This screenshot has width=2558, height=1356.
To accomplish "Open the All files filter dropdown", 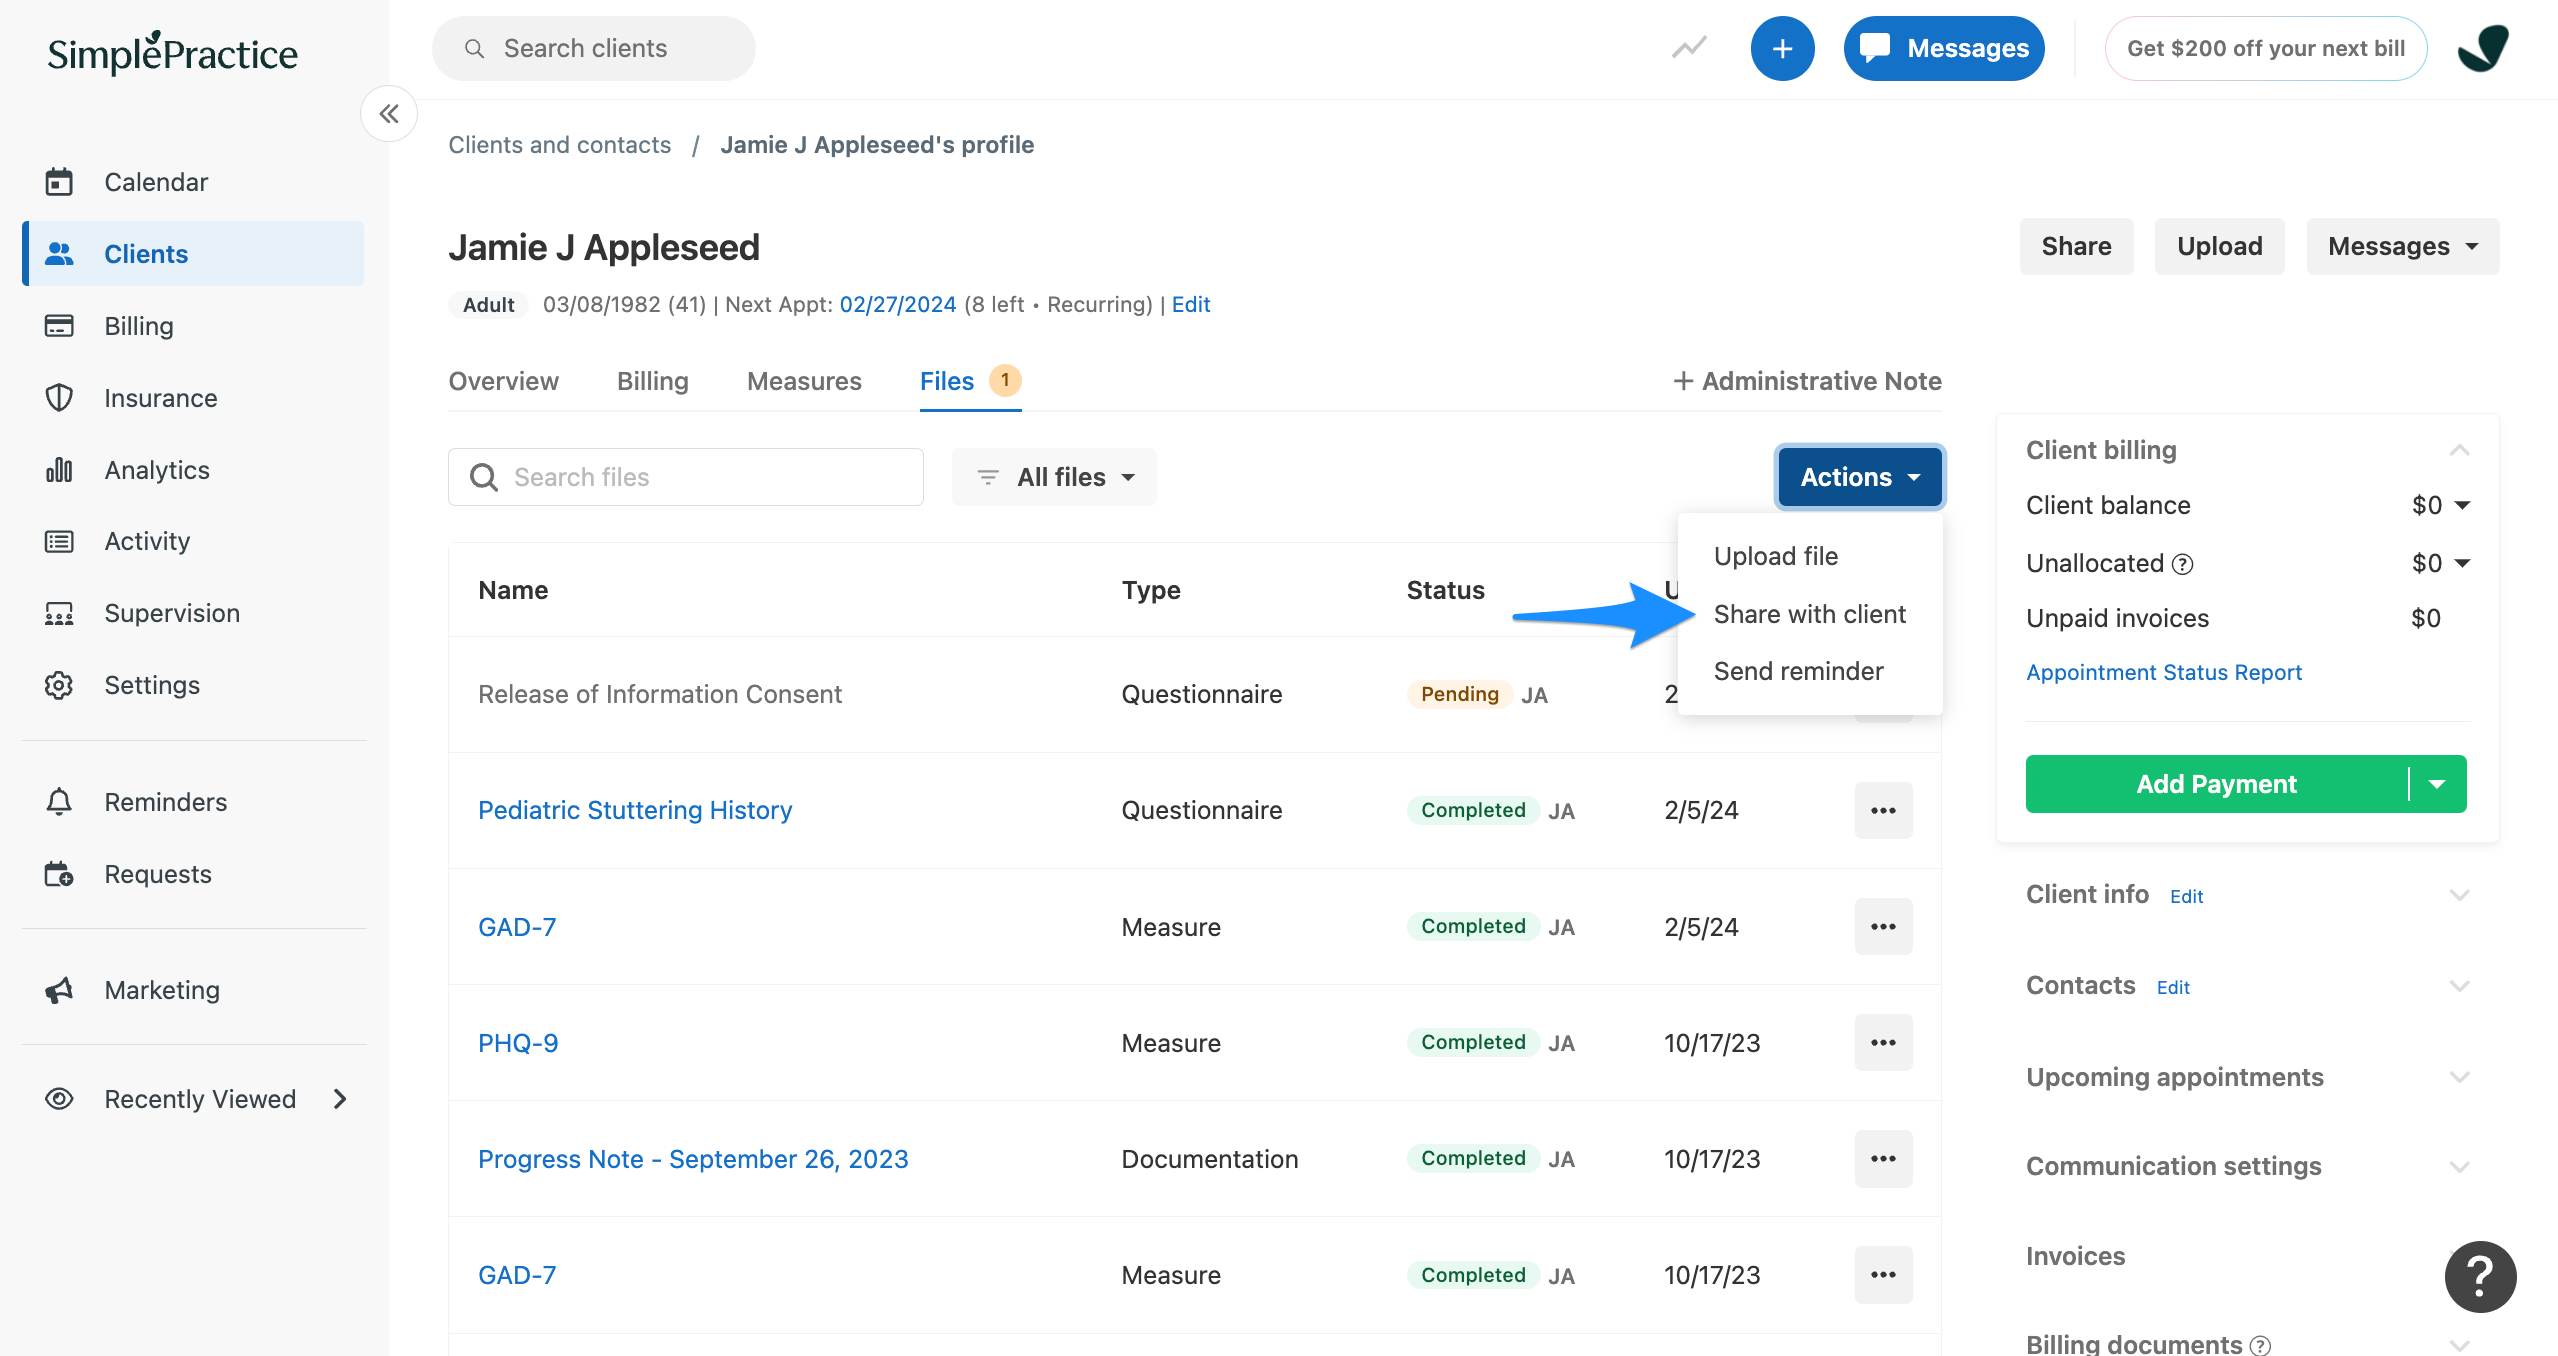I will pos(1054,477).
